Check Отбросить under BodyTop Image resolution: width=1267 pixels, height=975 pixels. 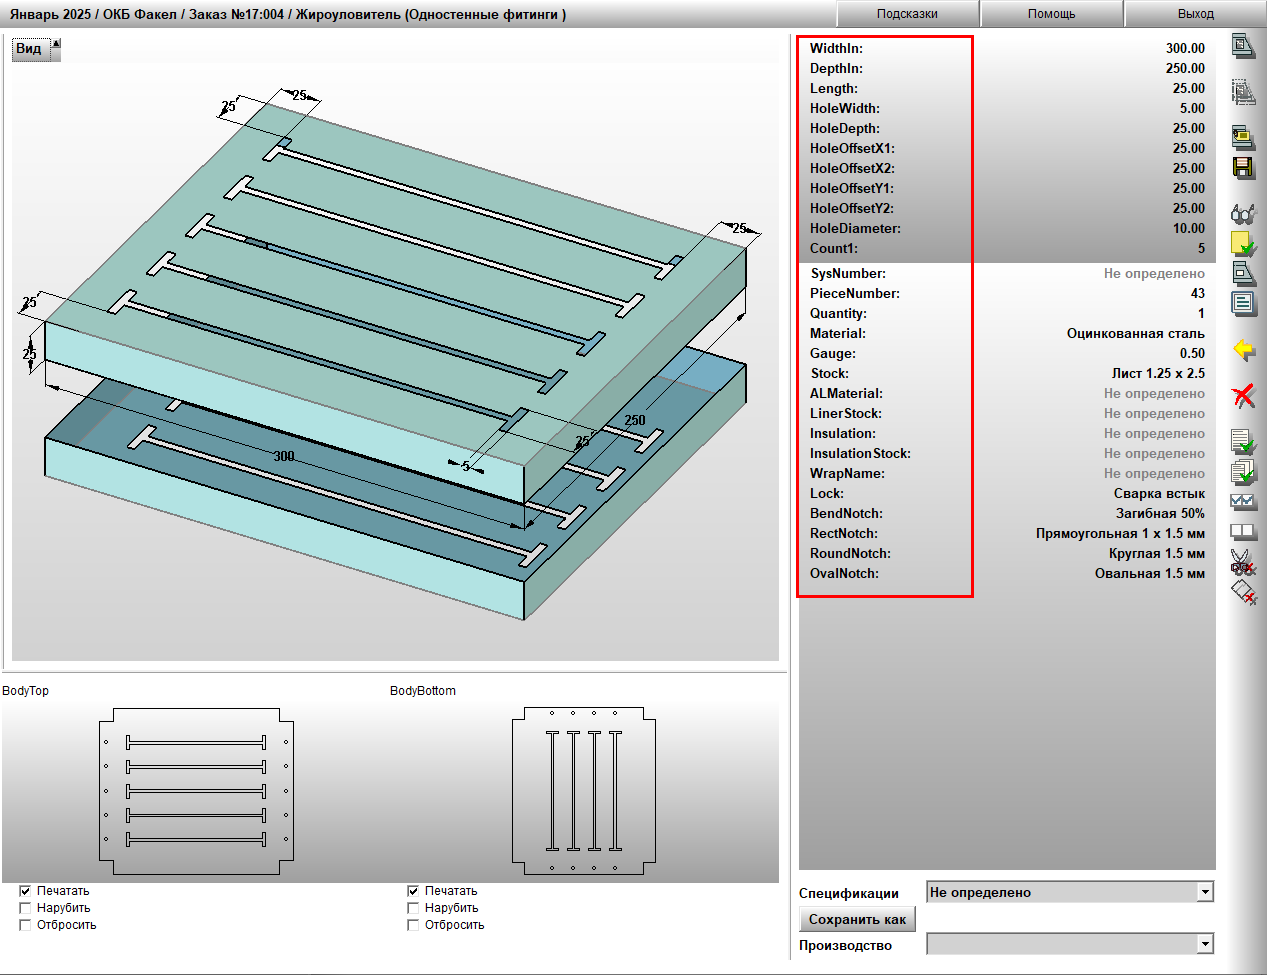coord(25,925)
